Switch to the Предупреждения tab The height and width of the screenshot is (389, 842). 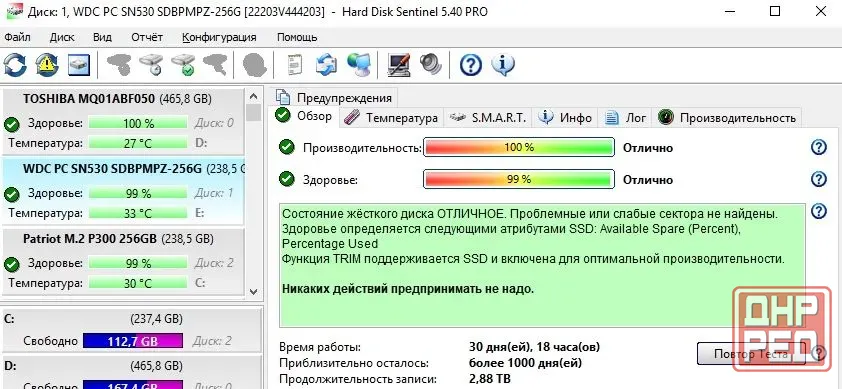pos(333,97)
